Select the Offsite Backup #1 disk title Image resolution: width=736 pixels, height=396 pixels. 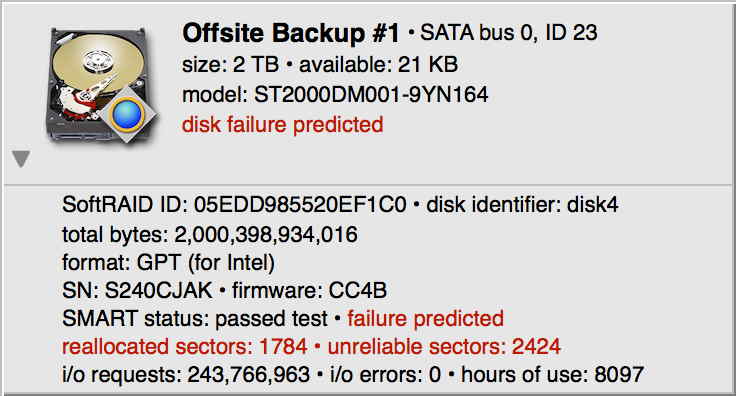tap(291, 33)
